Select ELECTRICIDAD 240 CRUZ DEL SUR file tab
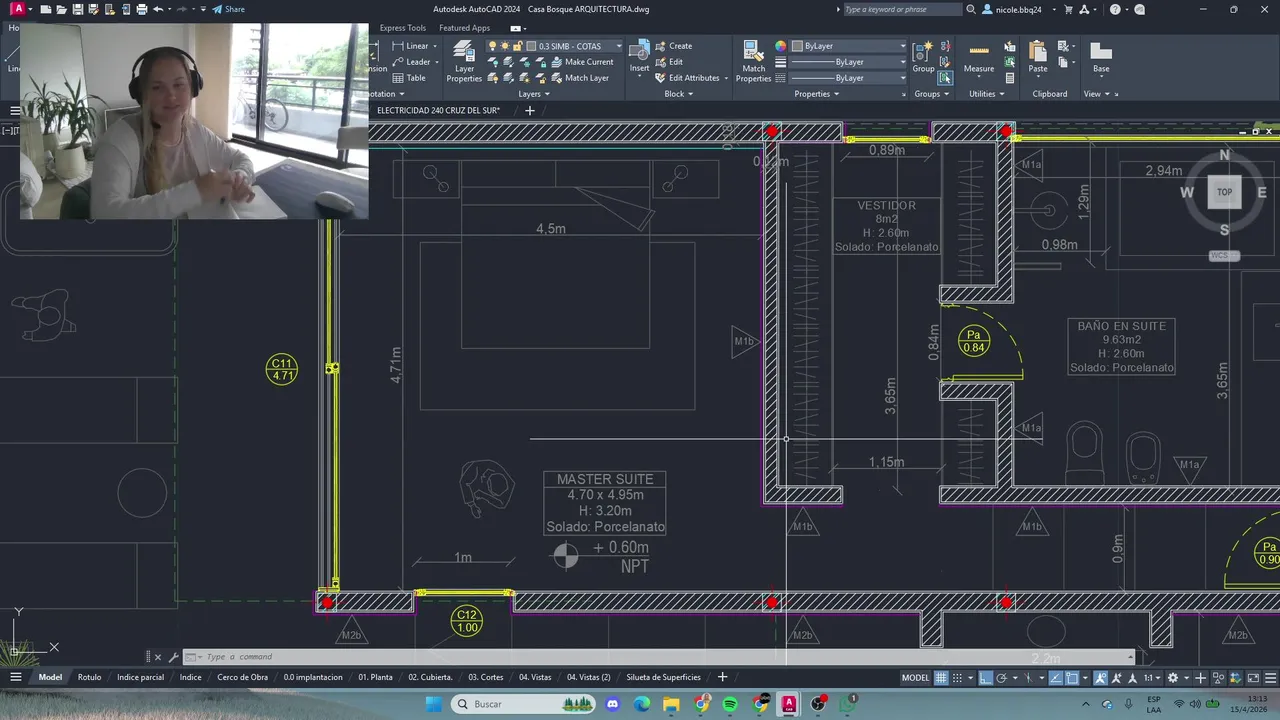Viewport: 1280px width, 720px height. point(438,110)
